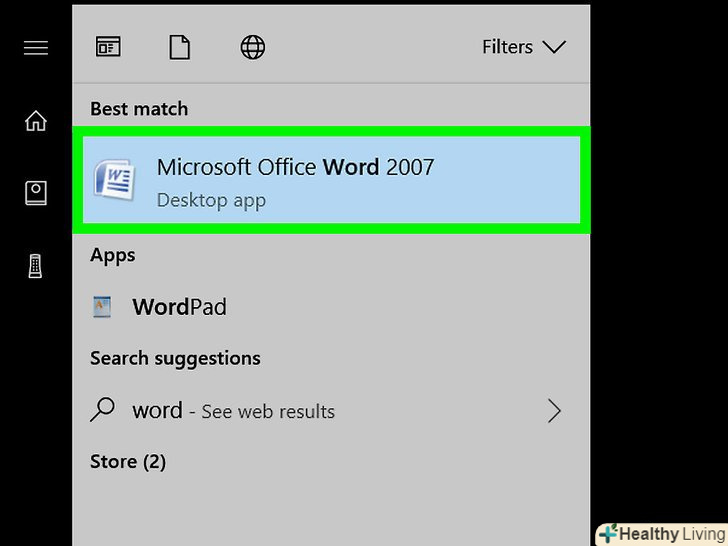Click the WordPad app icon
The image size is (728, 546).
point(102,307)
